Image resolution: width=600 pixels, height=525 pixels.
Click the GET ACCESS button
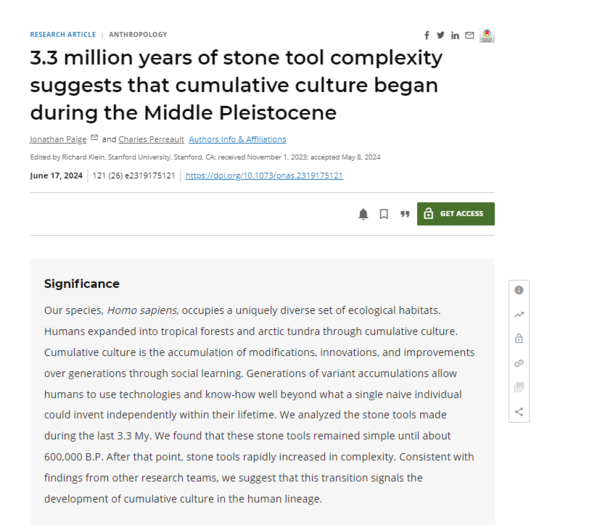click(455, 214)
